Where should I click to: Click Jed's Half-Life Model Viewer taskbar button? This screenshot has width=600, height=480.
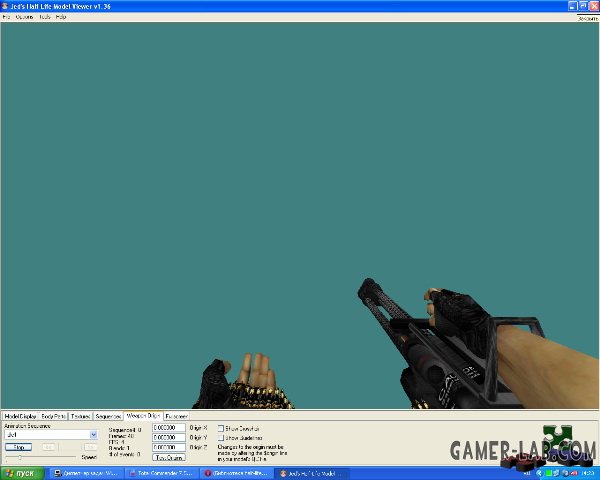pos(311,473)
